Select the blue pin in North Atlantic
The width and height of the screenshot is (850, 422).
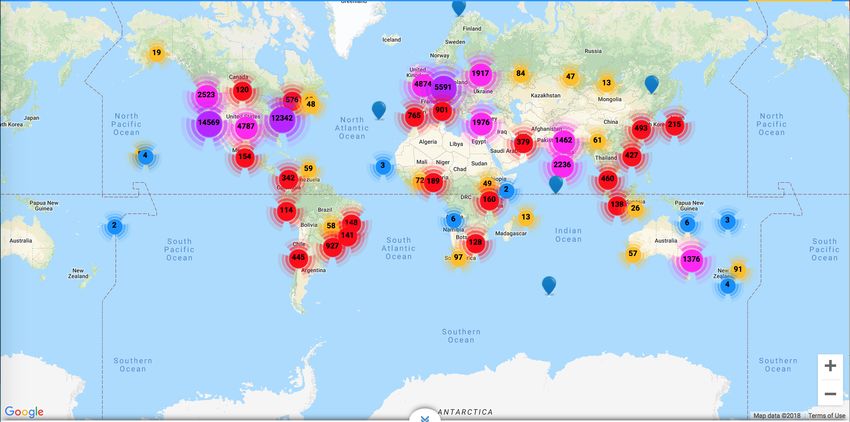[378, 109]
